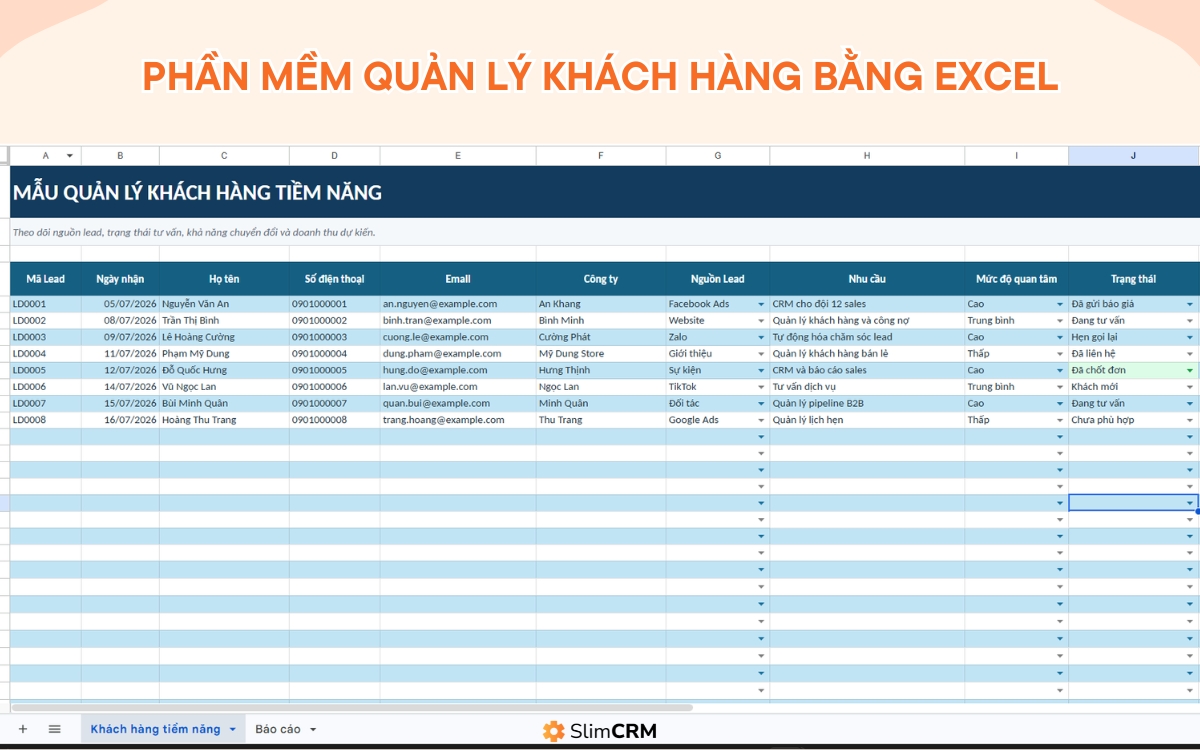Open Nguồn Lead dropdown for TikTok

pyautogui.click(x=761, y=387)
